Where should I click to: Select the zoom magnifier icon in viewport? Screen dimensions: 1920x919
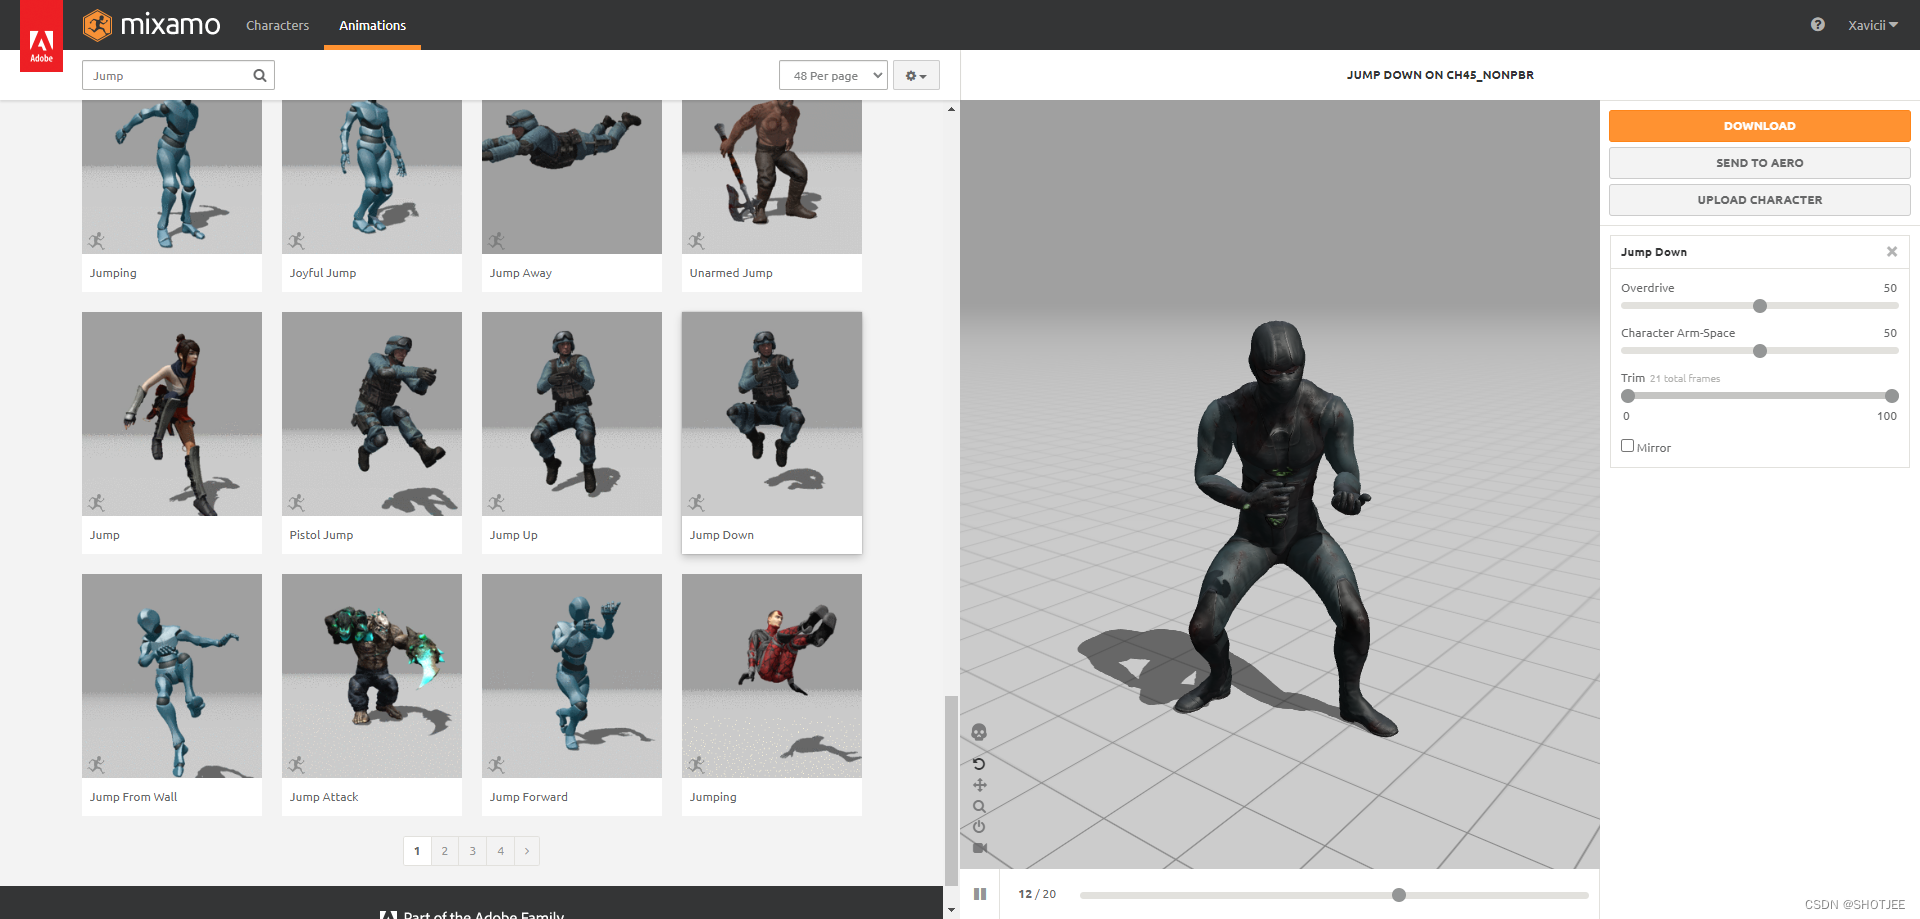[979, 806]
